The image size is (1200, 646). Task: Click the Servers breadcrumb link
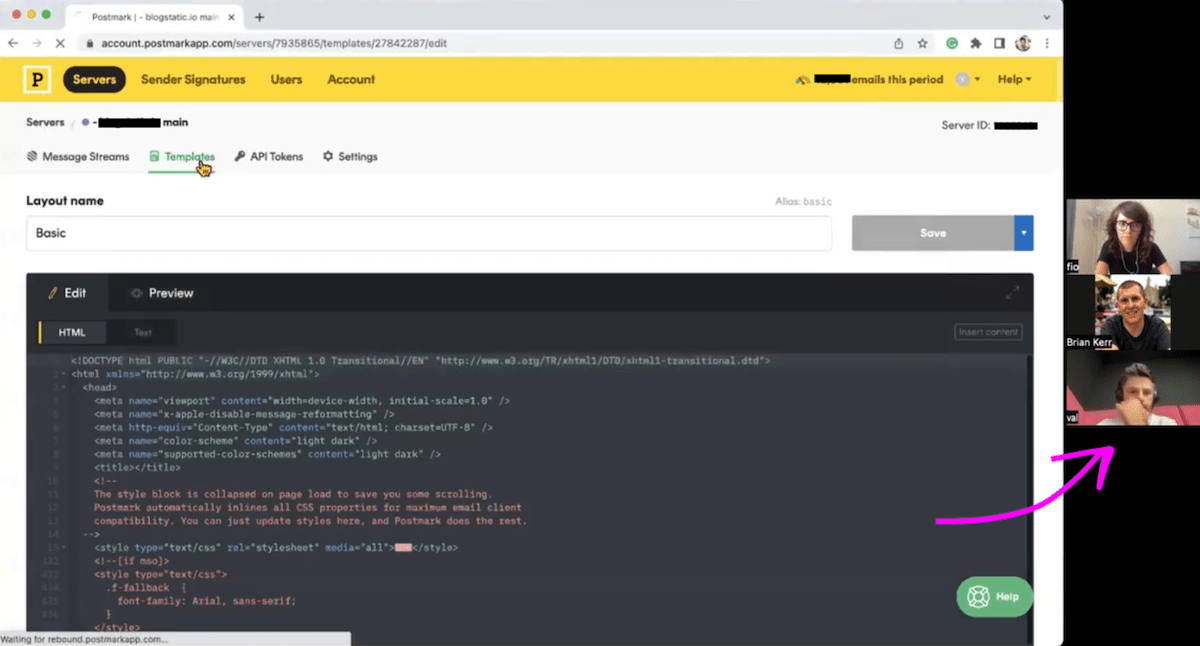[x=45, y=122]
